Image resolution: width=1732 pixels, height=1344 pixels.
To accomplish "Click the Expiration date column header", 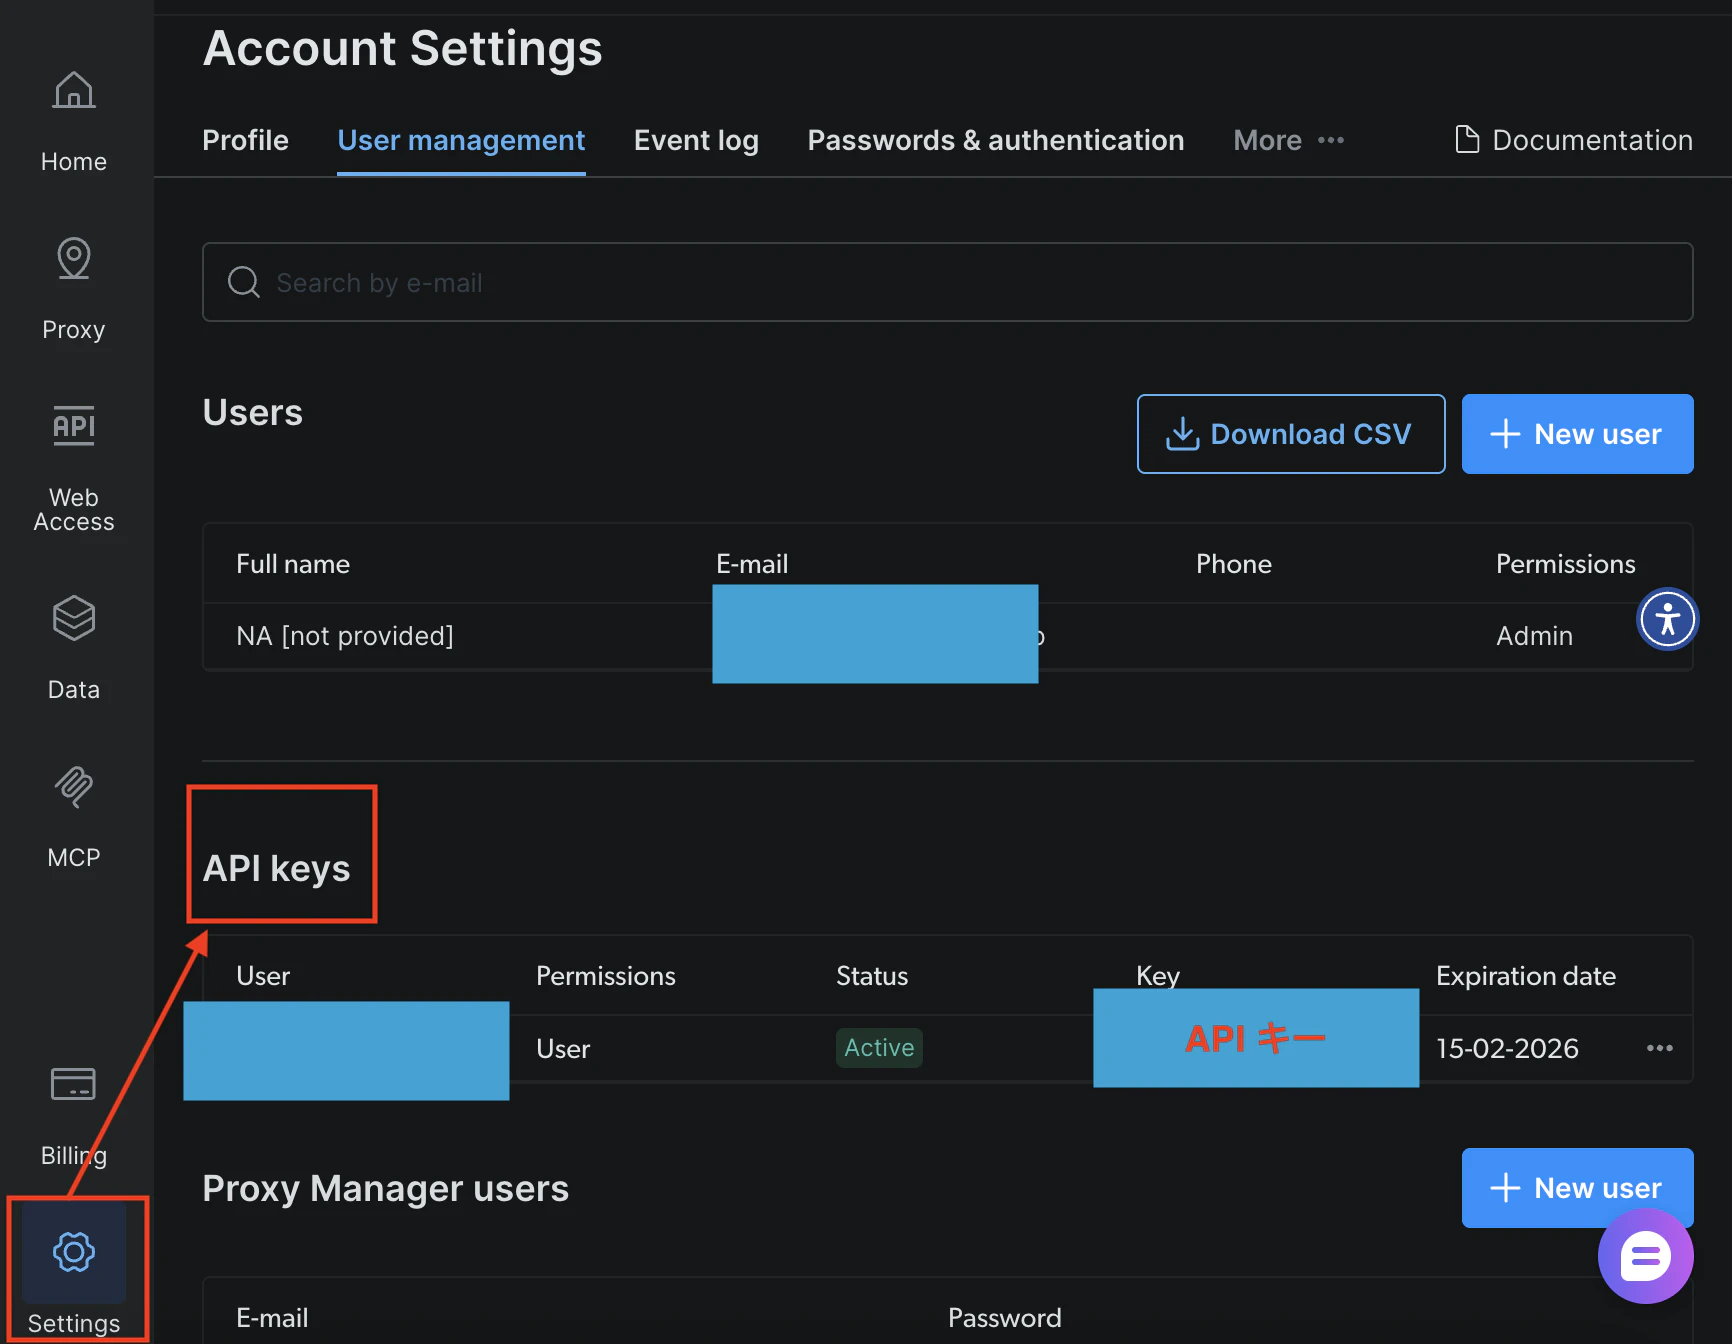I will [x=1526, y=976].
